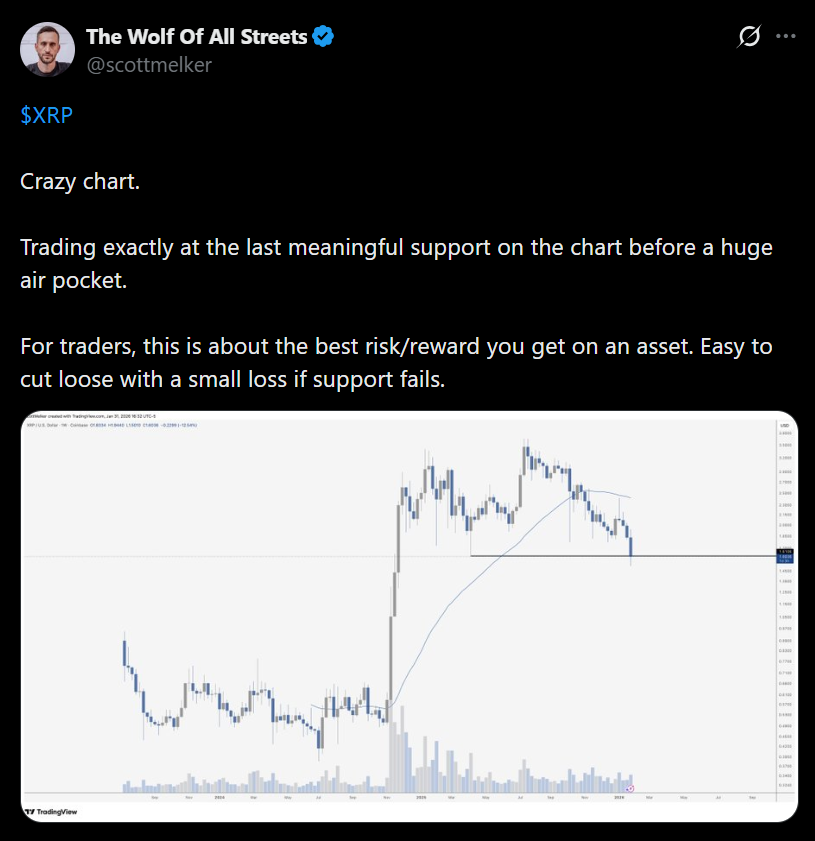
Task: Click the blue verified badge
Action: point(323,37)
